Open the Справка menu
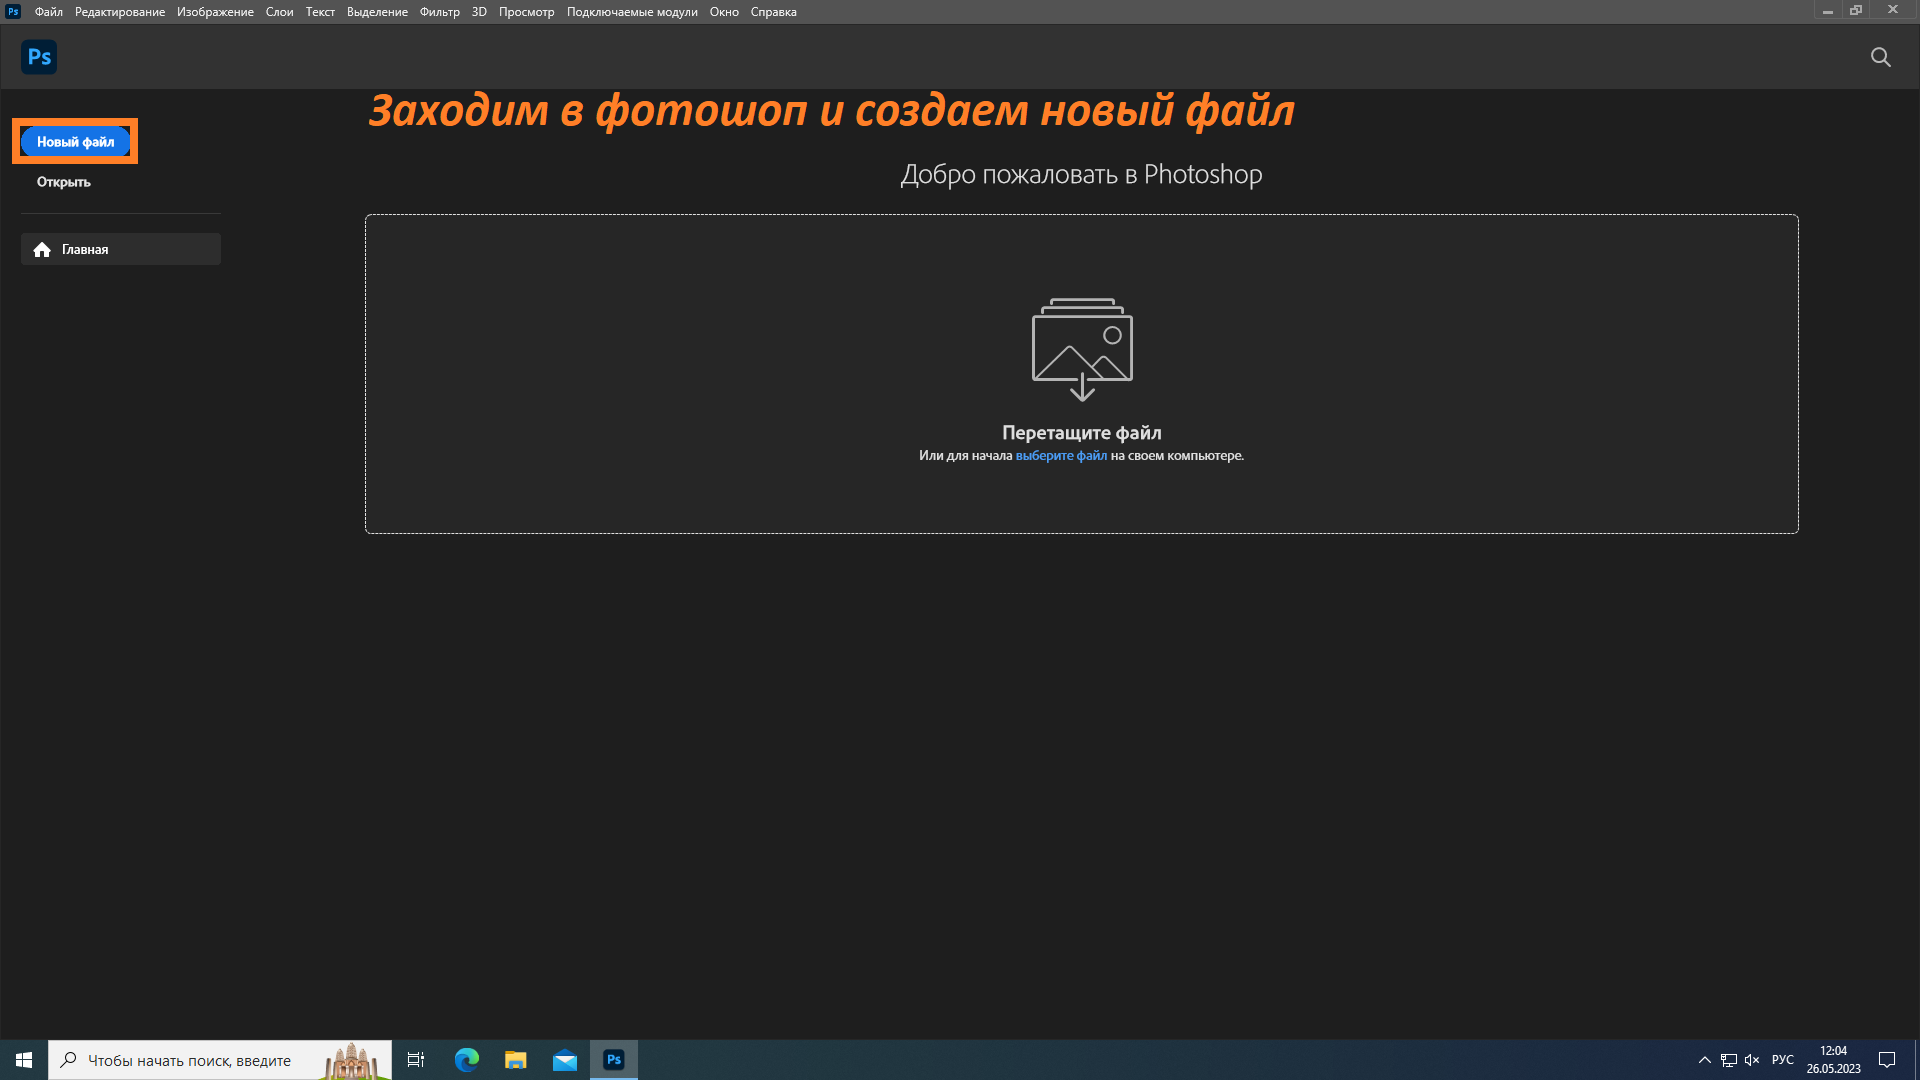Image resolution: width=1920 pixels, height=1080 pixels. (x=773, y=12)
